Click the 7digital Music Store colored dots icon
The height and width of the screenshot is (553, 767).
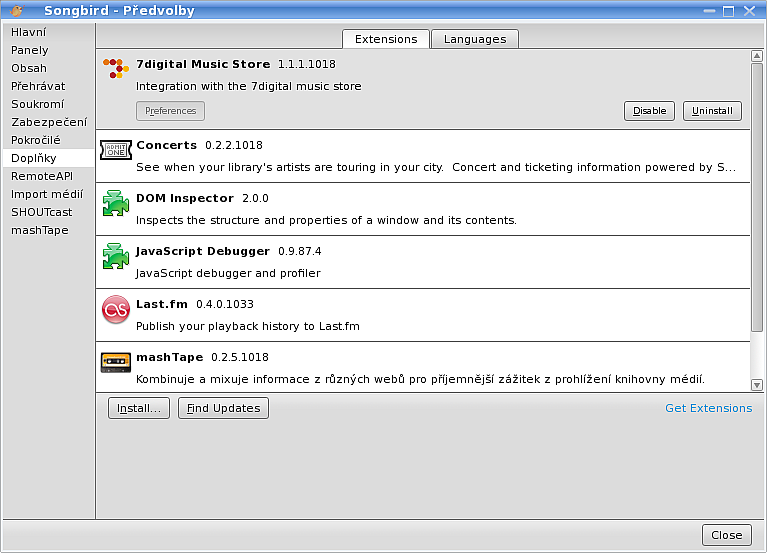coord(115,68)
